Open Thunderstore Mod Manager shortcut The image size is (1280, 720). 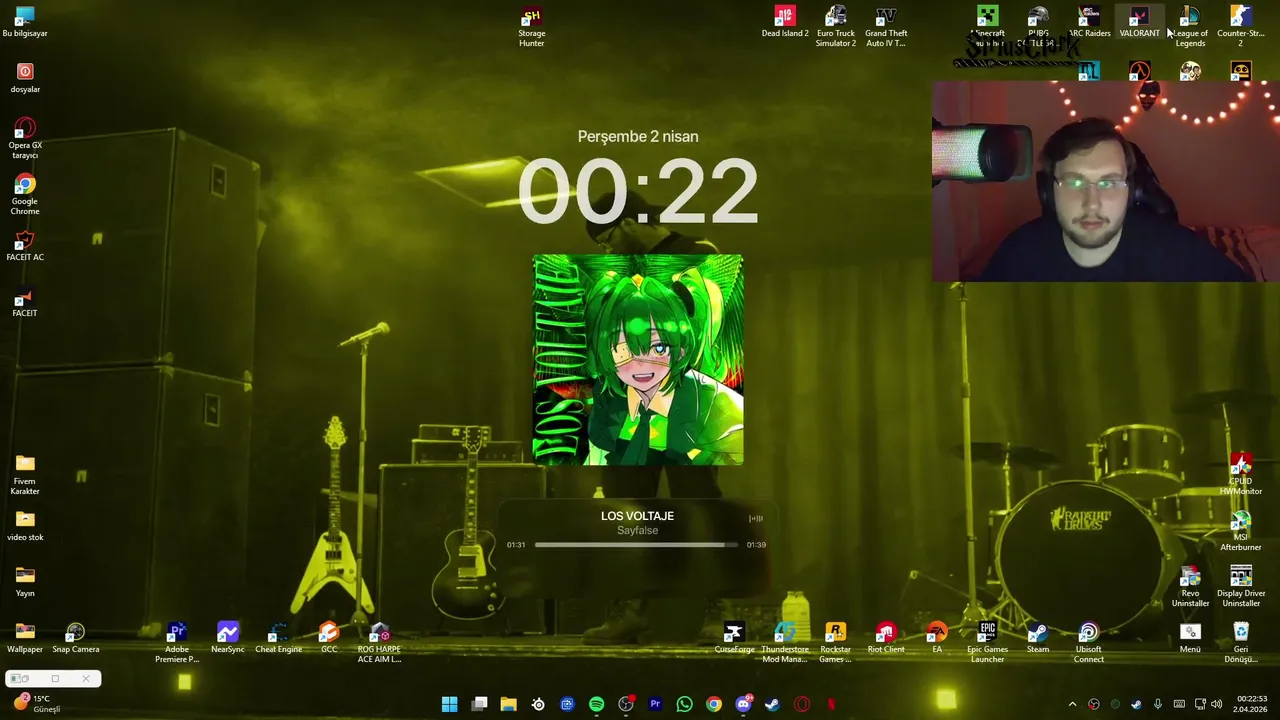click(x=785, y=642)
